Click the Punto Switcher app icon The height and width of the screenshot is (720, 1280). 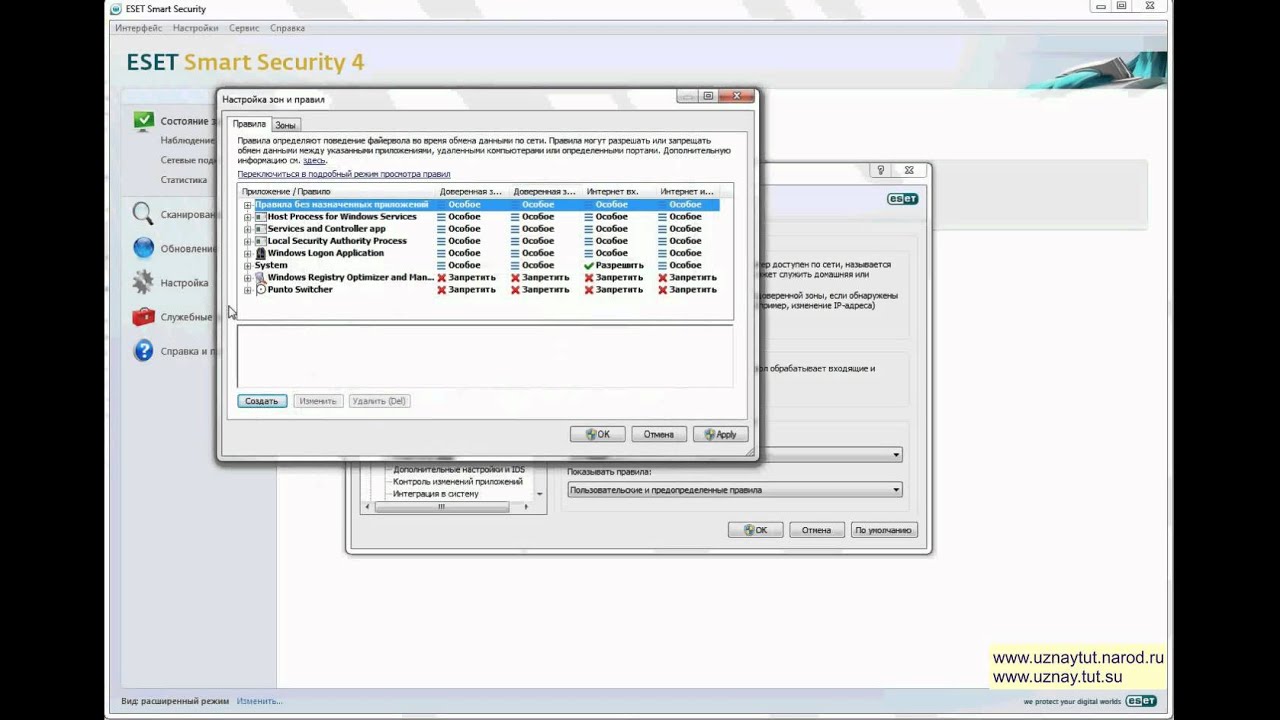tap(260, 289)
